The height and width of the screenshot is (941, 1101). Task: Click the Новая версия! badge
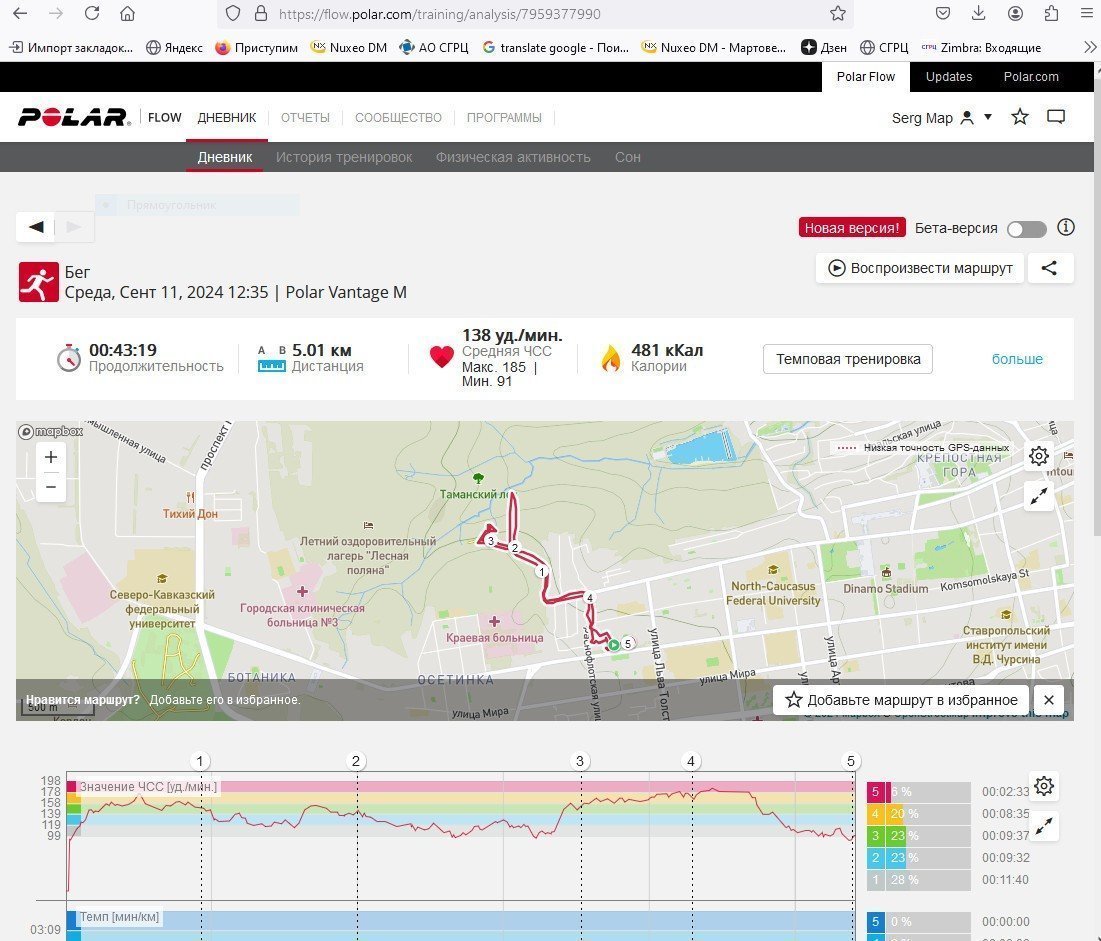click(x=852, y=228)
